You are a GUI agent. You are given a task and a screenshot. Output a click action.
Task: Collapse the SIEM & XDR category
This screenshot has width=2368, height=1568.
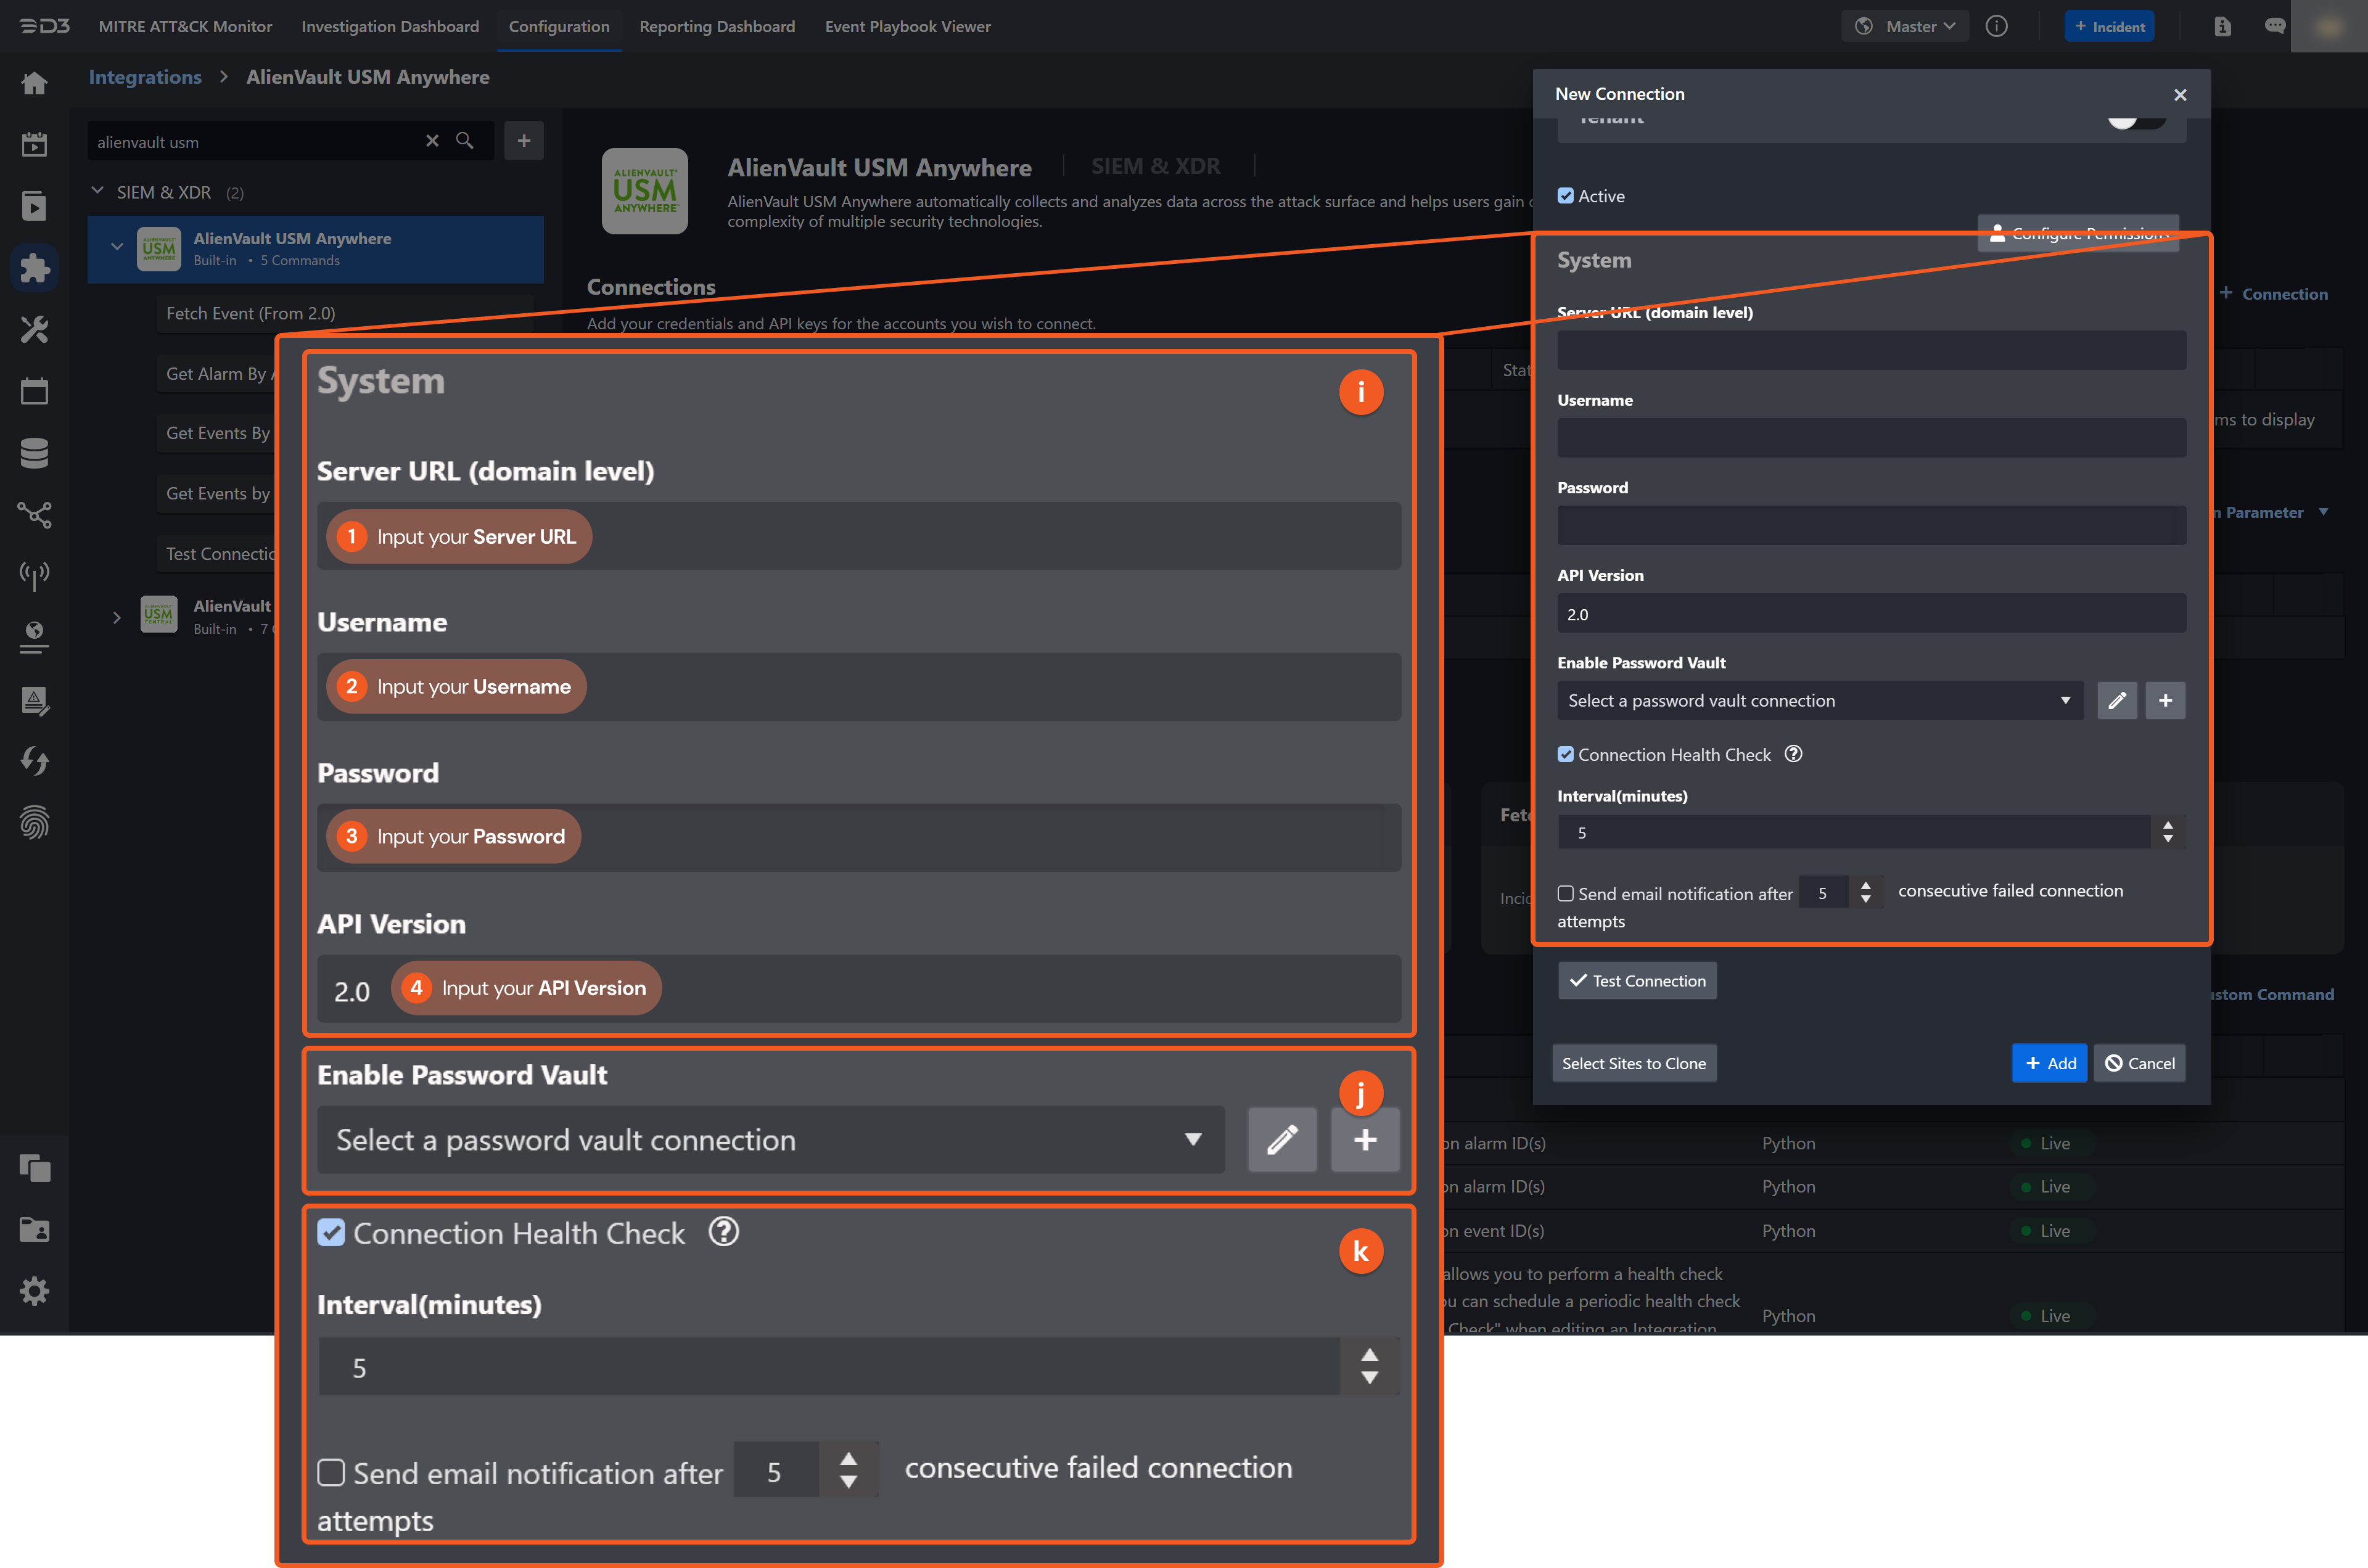[98, 192]
